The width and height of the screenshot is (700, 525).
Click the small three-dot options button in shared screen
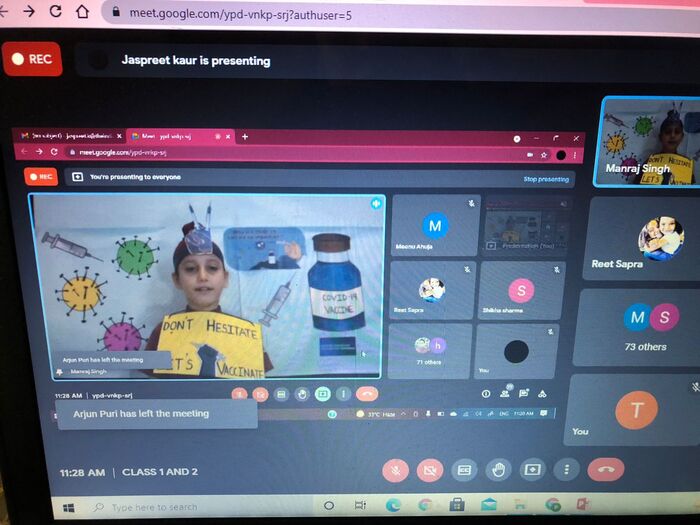(343, 394)
